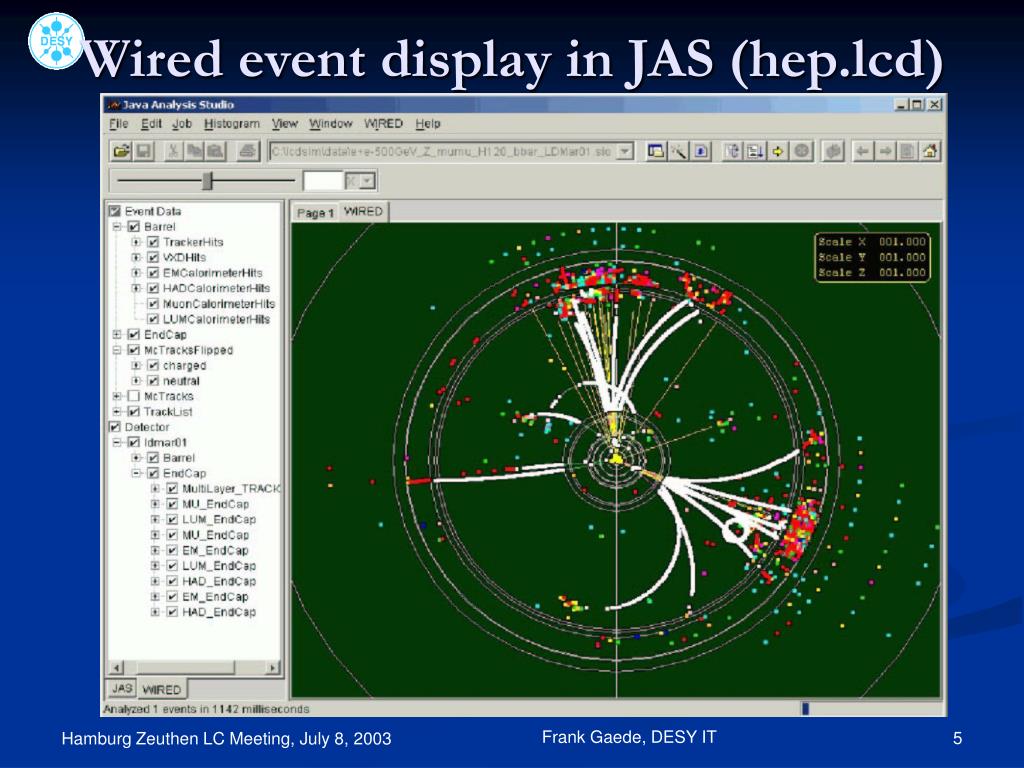1024x768 pixels.
Task: Collapse the ldmar01 tree node
Action: coord(117,442)
